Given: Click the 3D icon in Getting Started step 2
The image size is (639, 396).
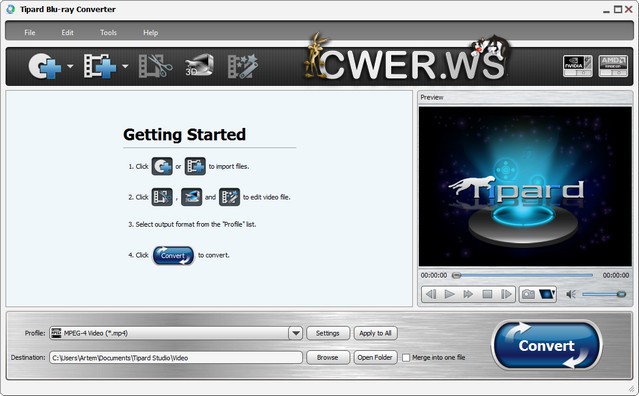Looking at the screenshot, I should 192,197.
